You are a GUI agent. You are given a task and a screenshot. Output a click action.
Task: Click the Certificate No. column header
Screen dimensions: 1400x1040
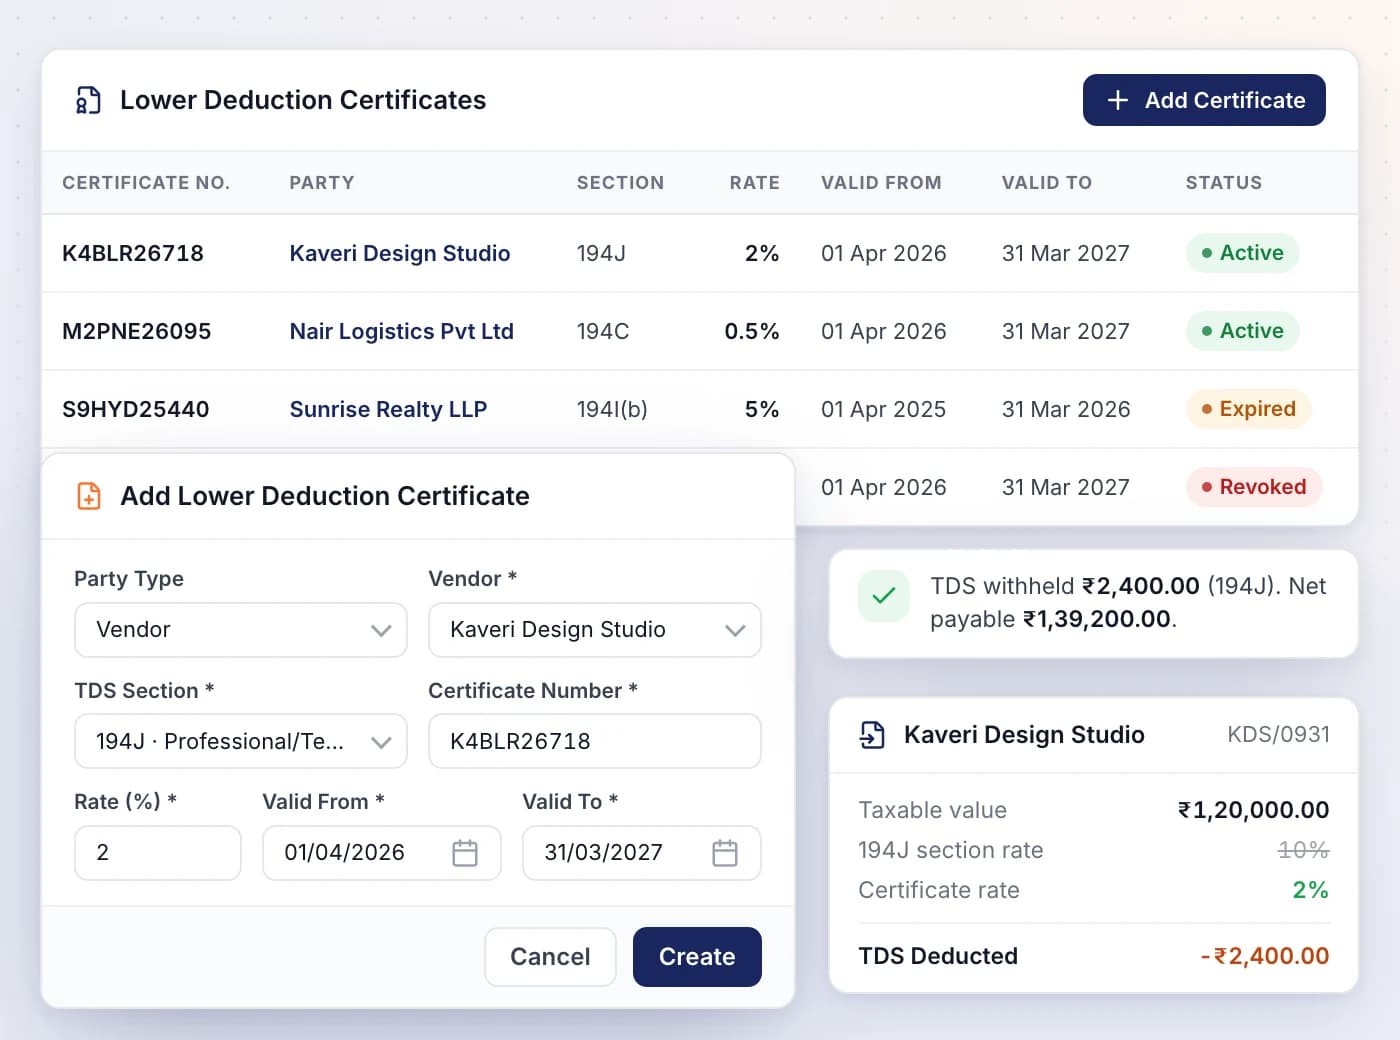pos(146,183)
